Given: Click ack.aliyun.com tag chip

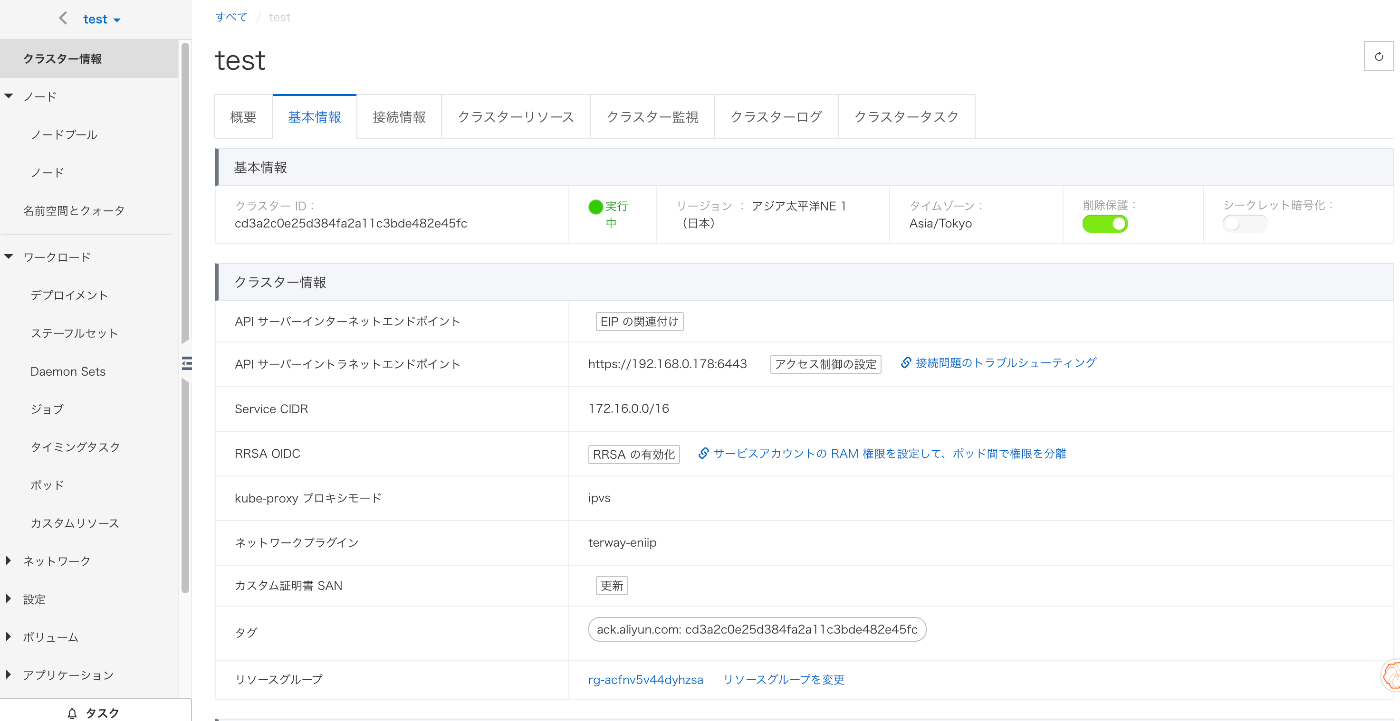Looking at the screenshot, I should pos(757,630).
